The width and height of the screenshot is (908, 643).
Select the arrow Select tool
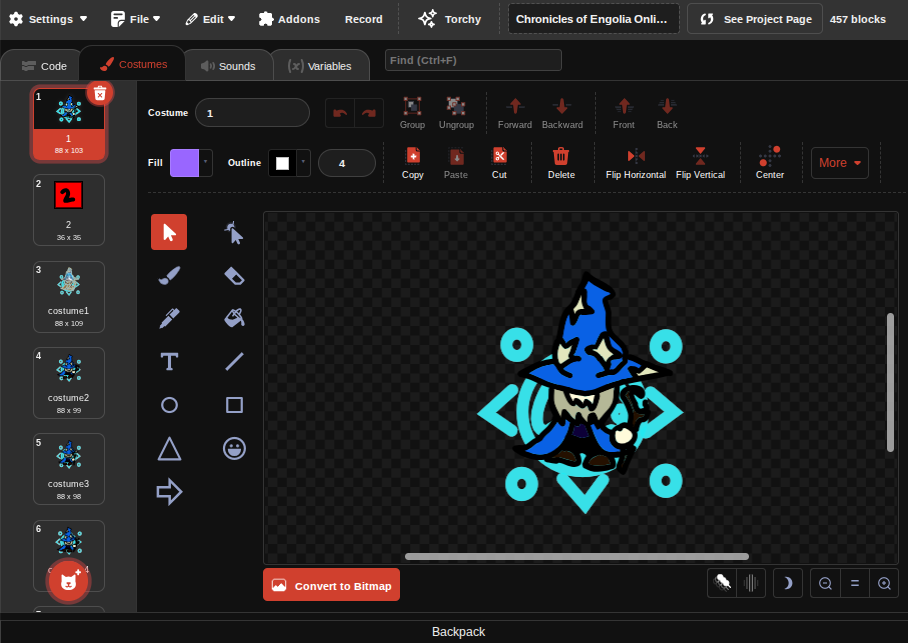pyautogui.click(x=169, y=232)
